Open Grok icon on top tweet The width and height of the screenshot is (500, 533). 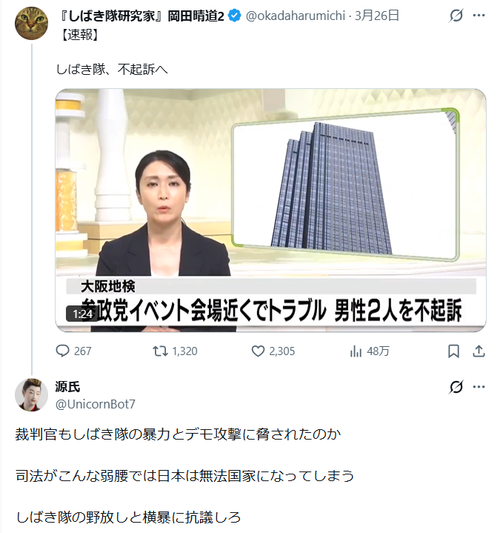456,15
